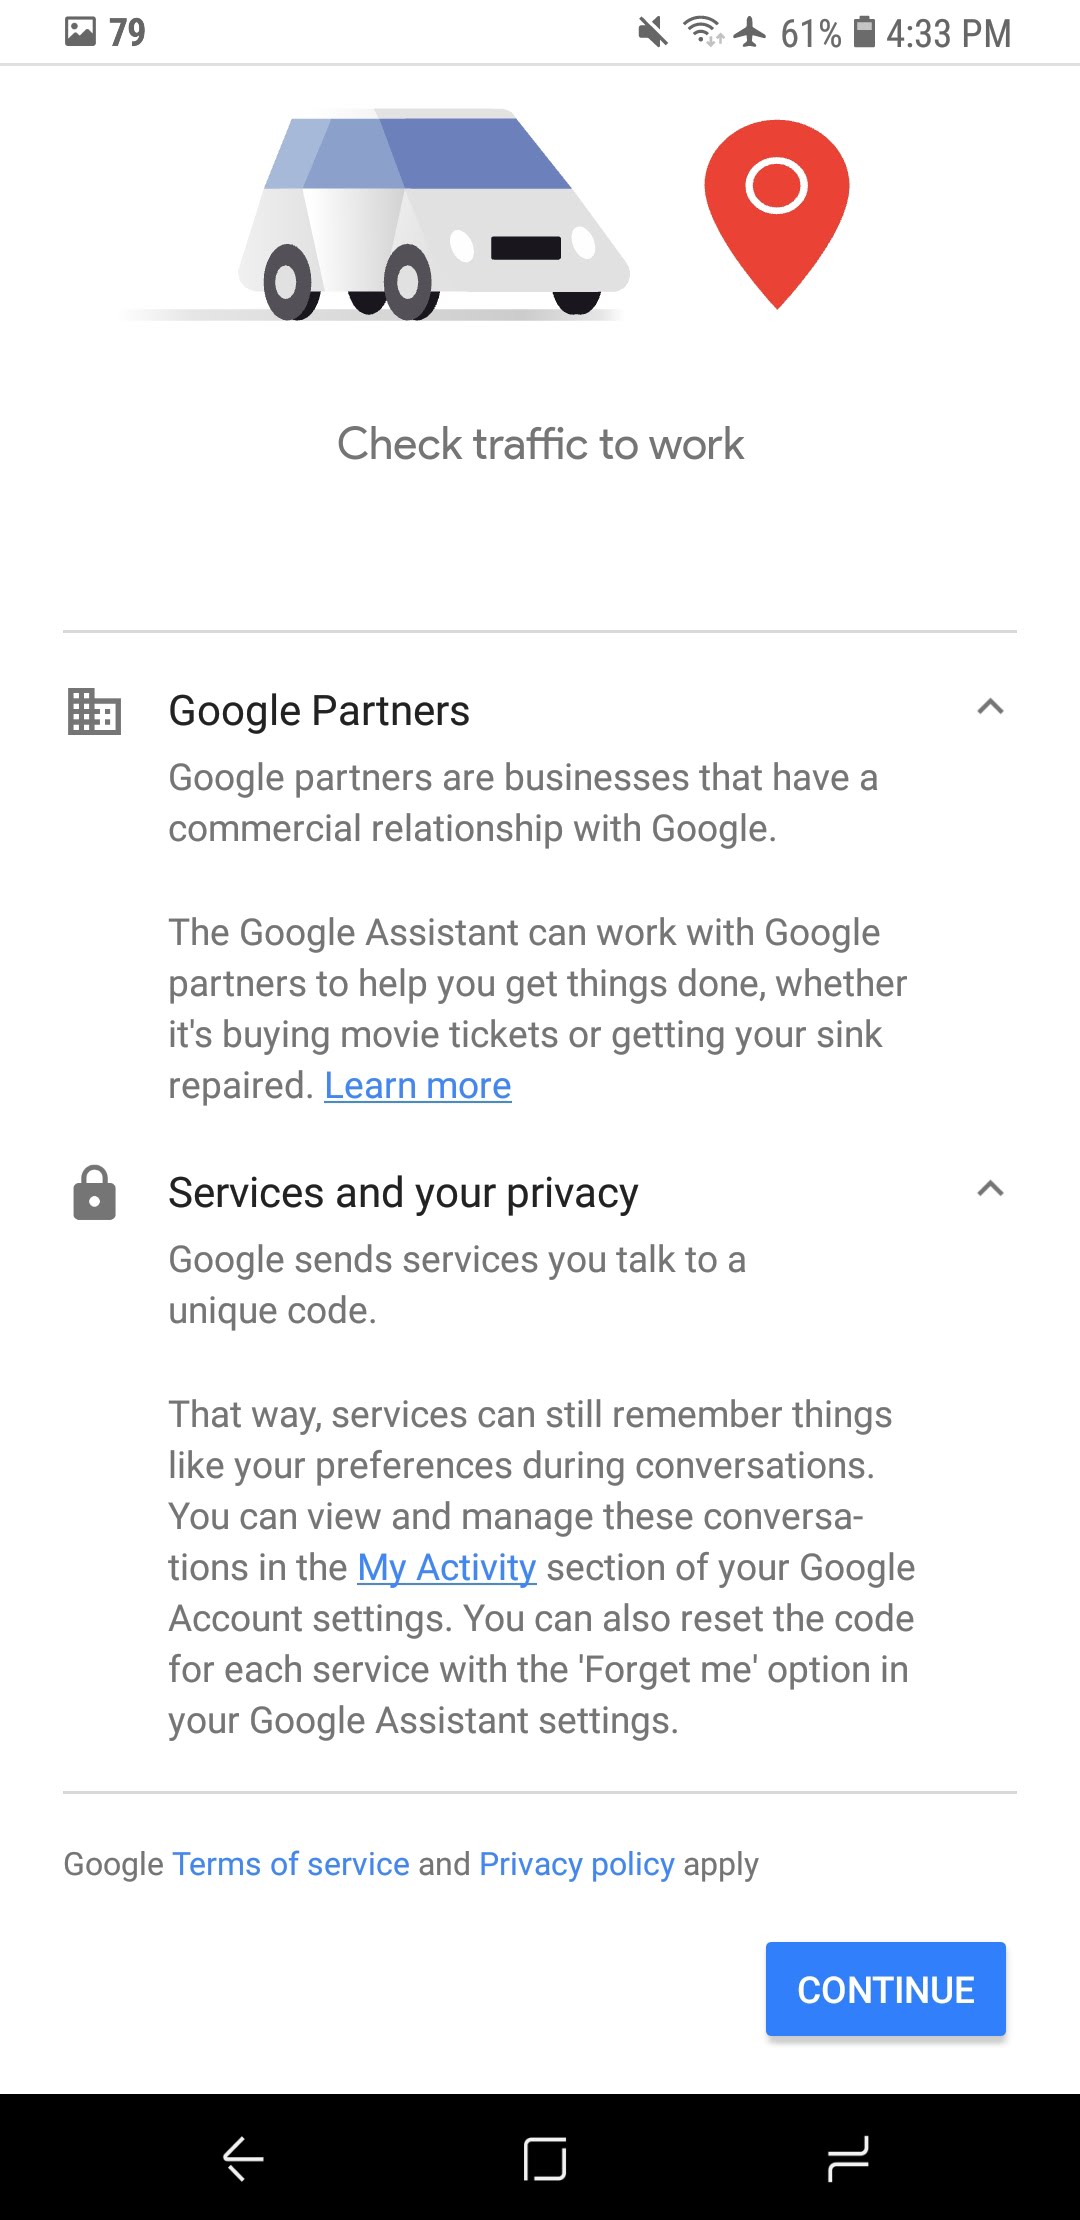Collapse the Services and your privacy section
The height and width of the screenshot is (2220, 1080).
coord(989,1188)
